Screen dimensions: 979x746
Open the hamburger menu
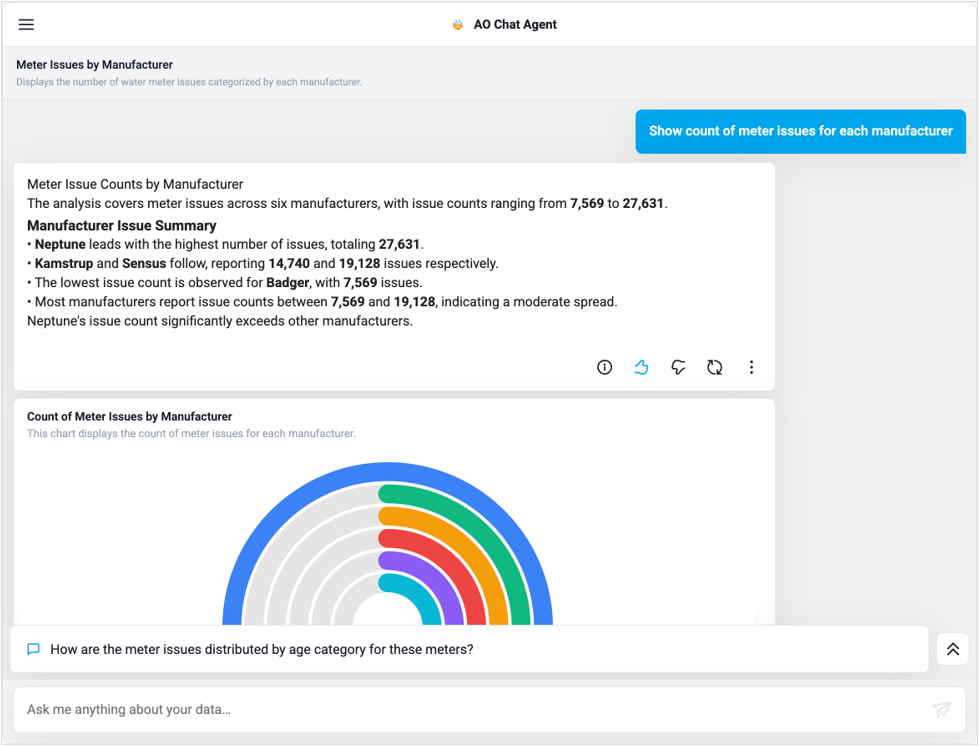coord(26,24)
